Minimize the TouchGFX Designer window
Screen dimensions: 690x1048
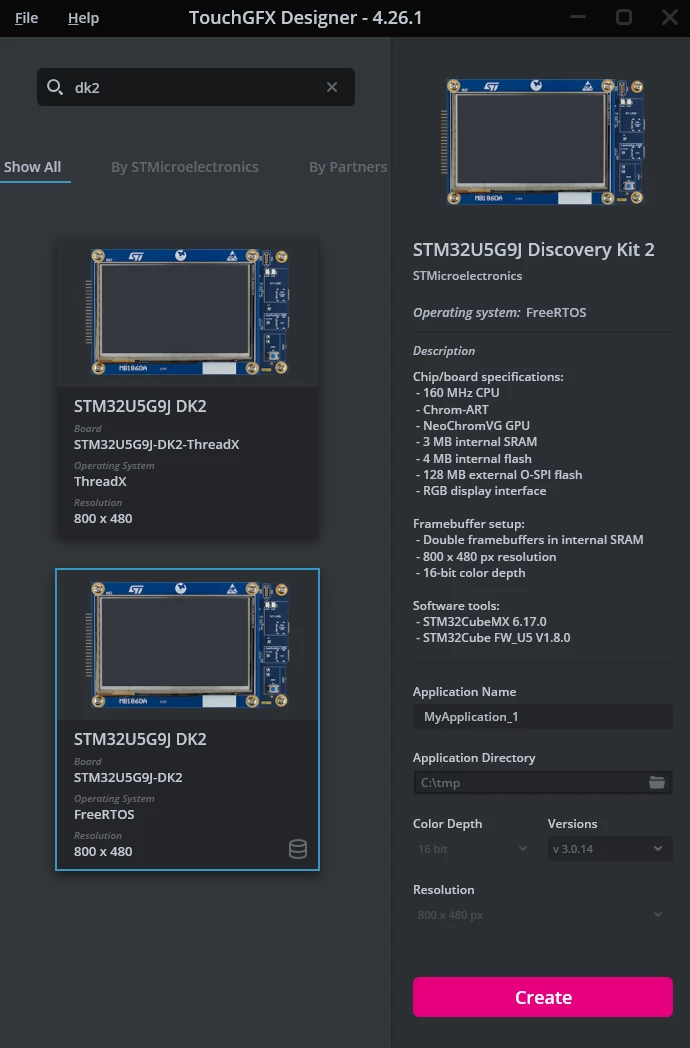578,17
